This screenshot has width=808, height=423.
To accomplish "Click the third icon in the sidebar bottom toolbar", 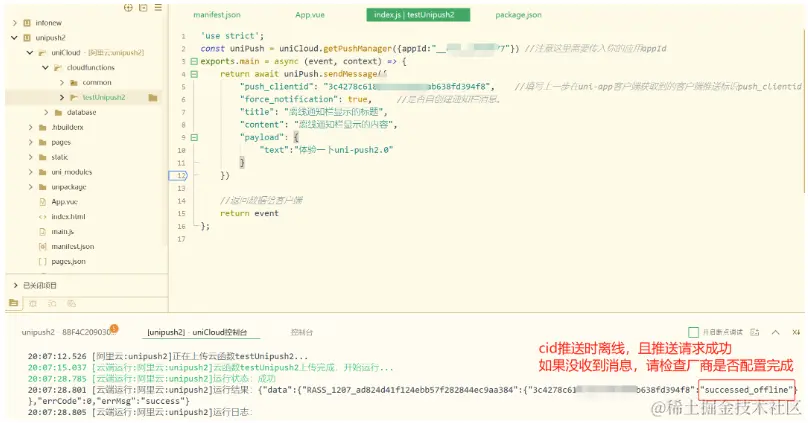I will [x=52, y=303].
